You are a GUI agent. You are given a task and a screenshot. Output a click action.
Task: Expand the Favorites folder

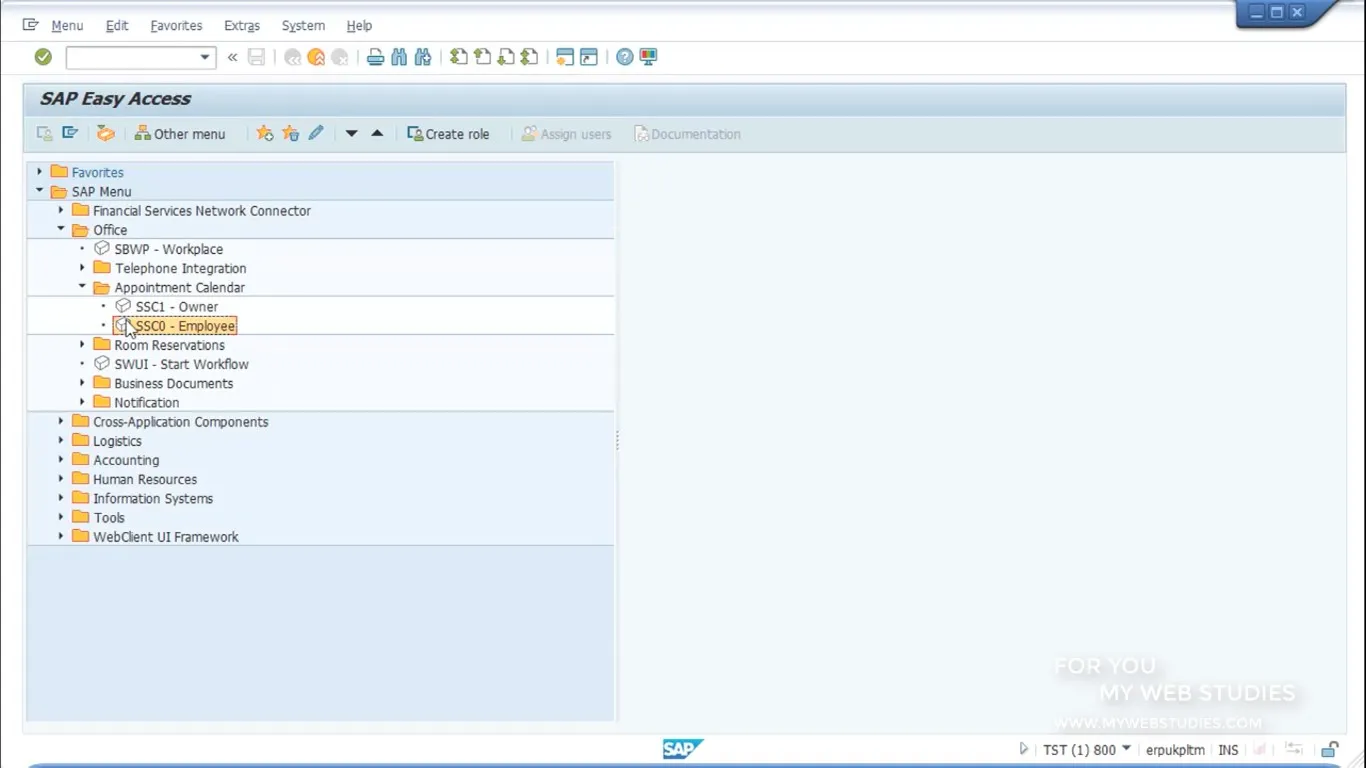[40, 172]
